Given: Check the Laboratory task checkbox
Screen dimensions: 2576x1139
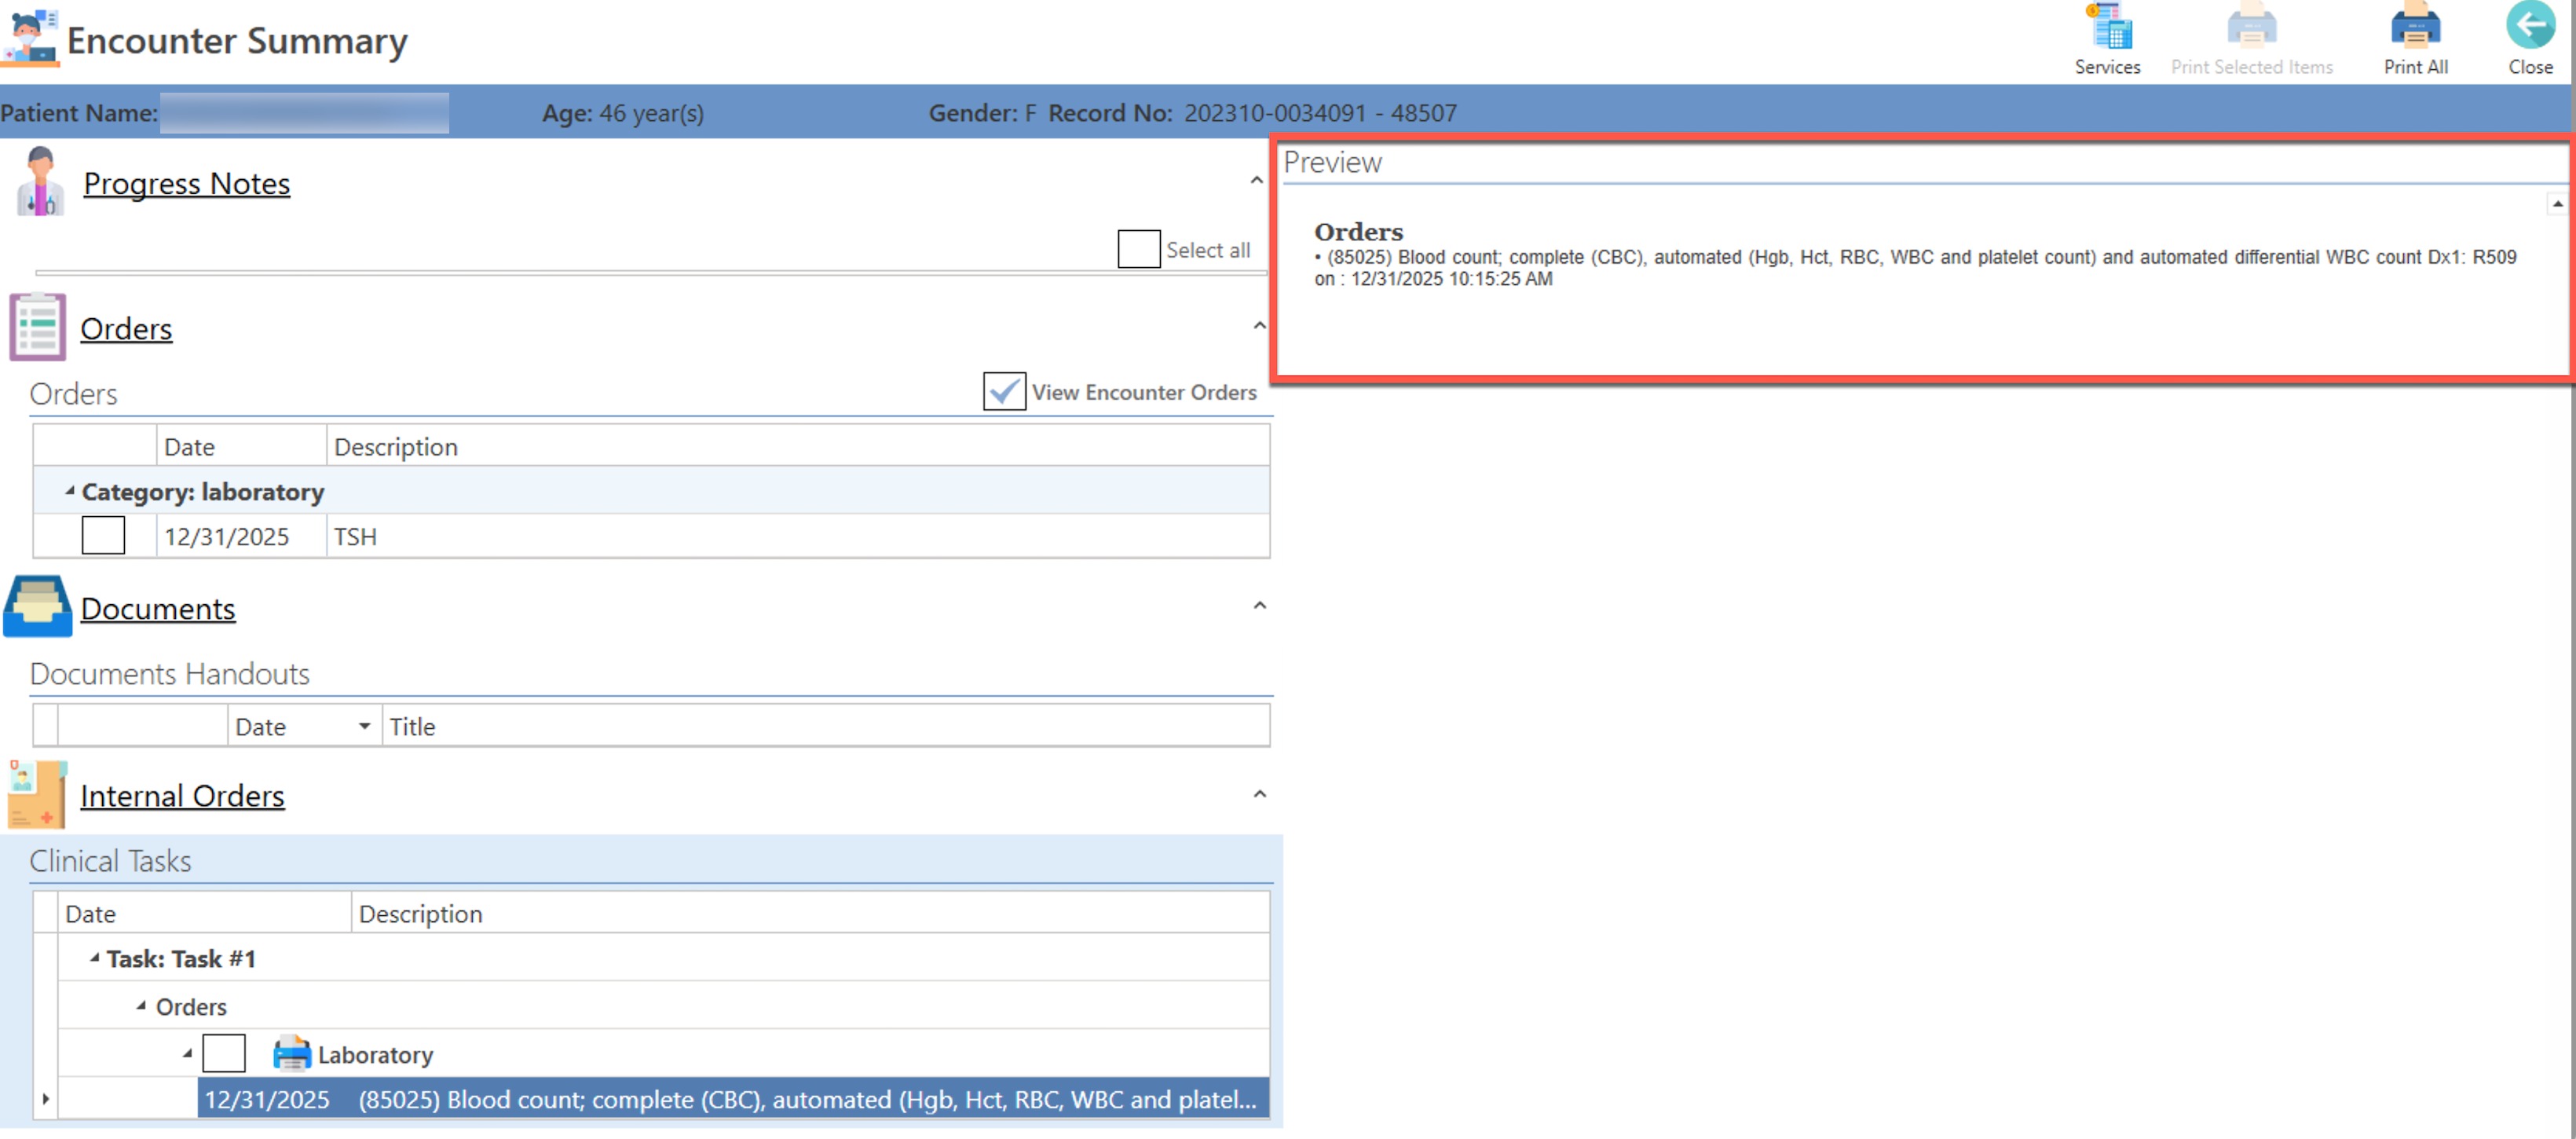Looking at the screenshot, I should [x=223, y=1054].
